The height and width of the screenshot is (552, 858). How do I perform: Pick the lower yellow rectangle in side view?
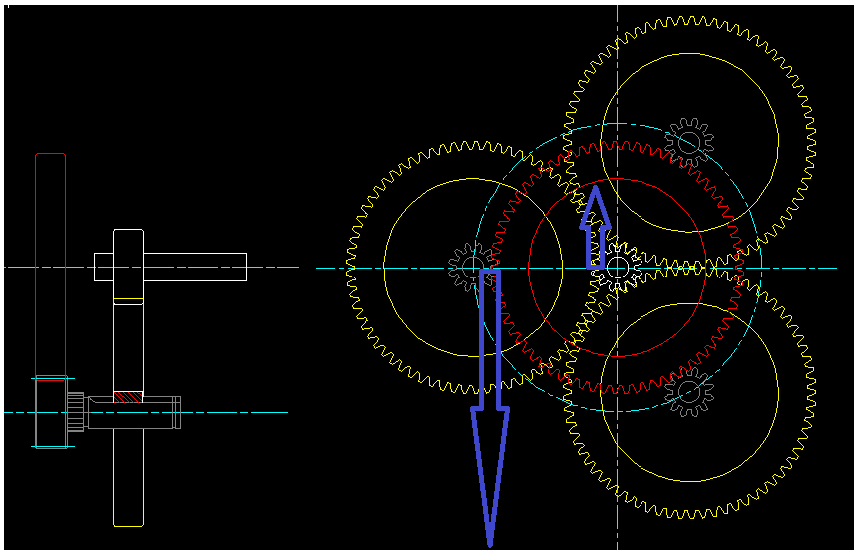(x=129, y=478)
